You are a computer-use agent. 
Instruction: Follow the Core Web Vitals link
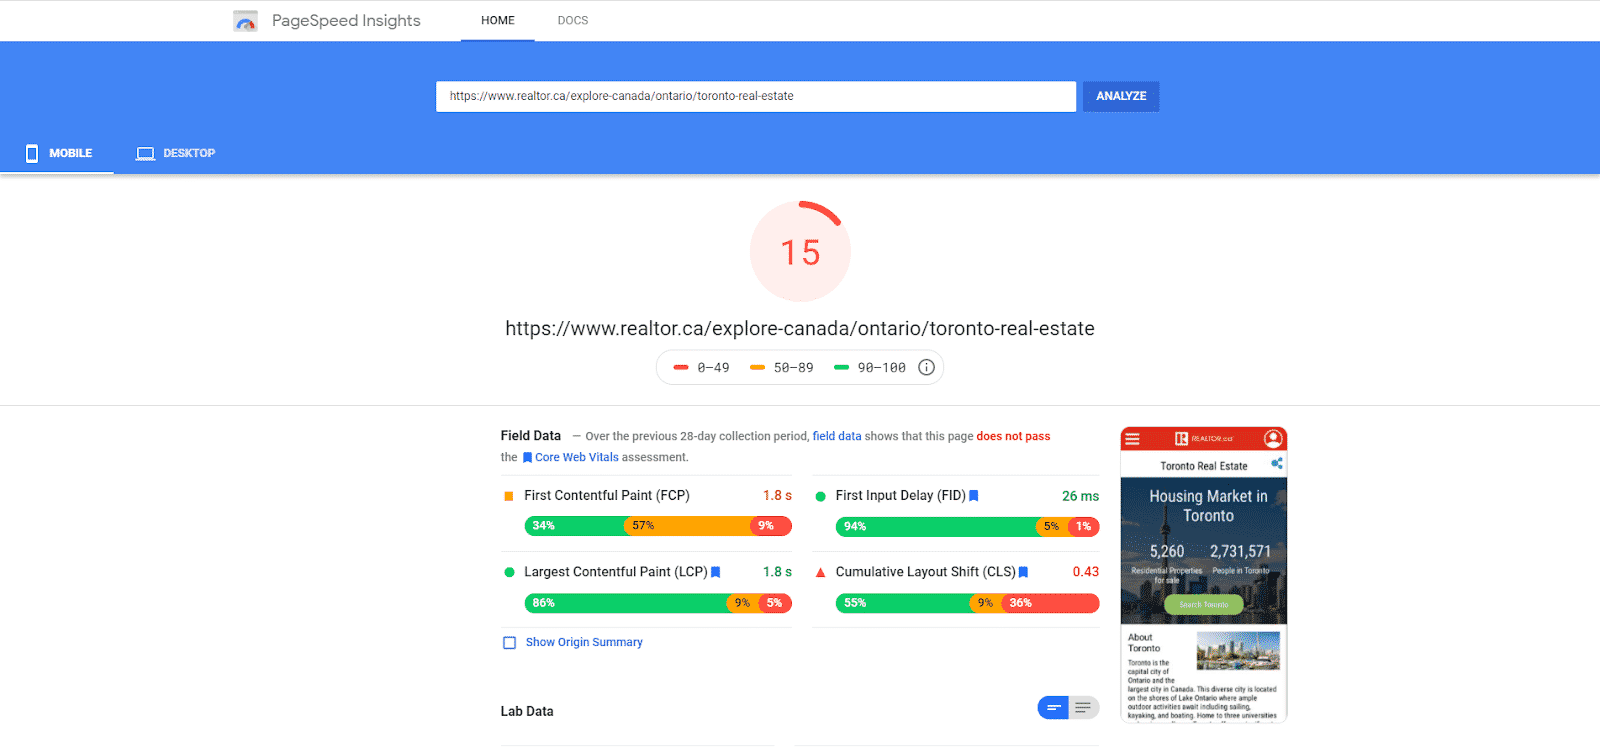[x=576, y=457]
